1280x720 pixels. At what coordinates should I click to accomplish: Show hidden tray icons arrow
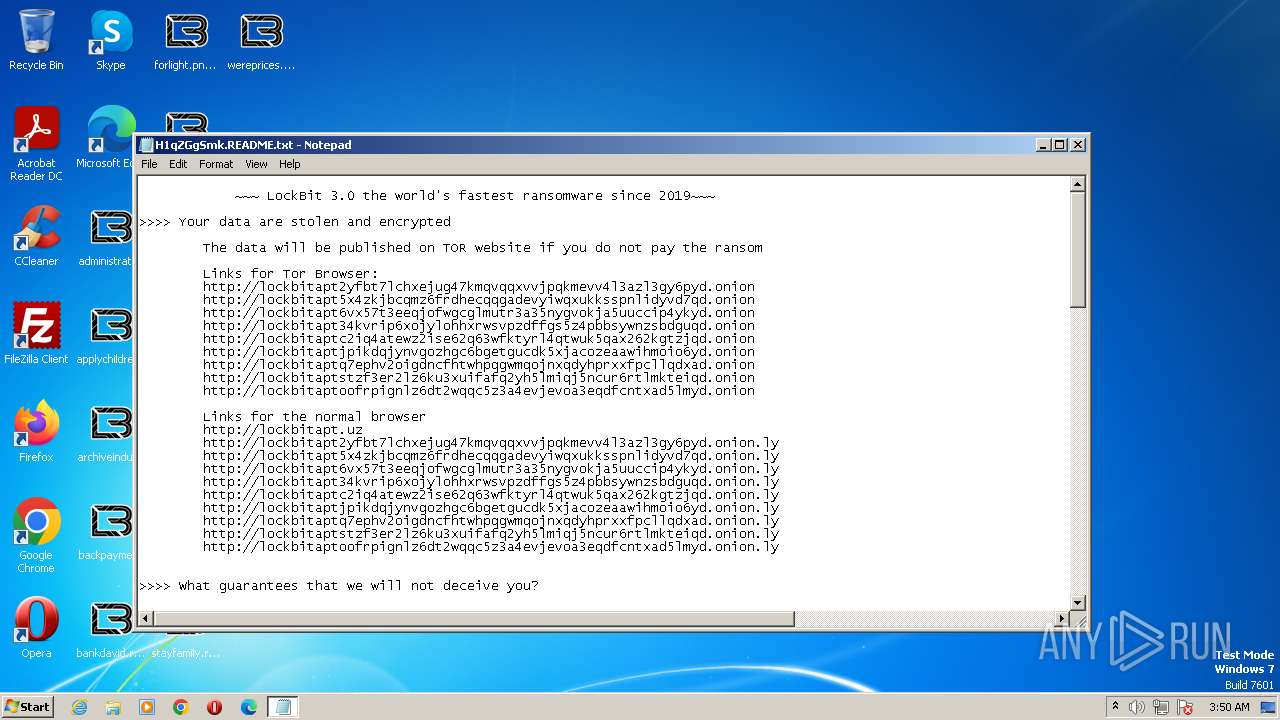[x=1115, y=707]
